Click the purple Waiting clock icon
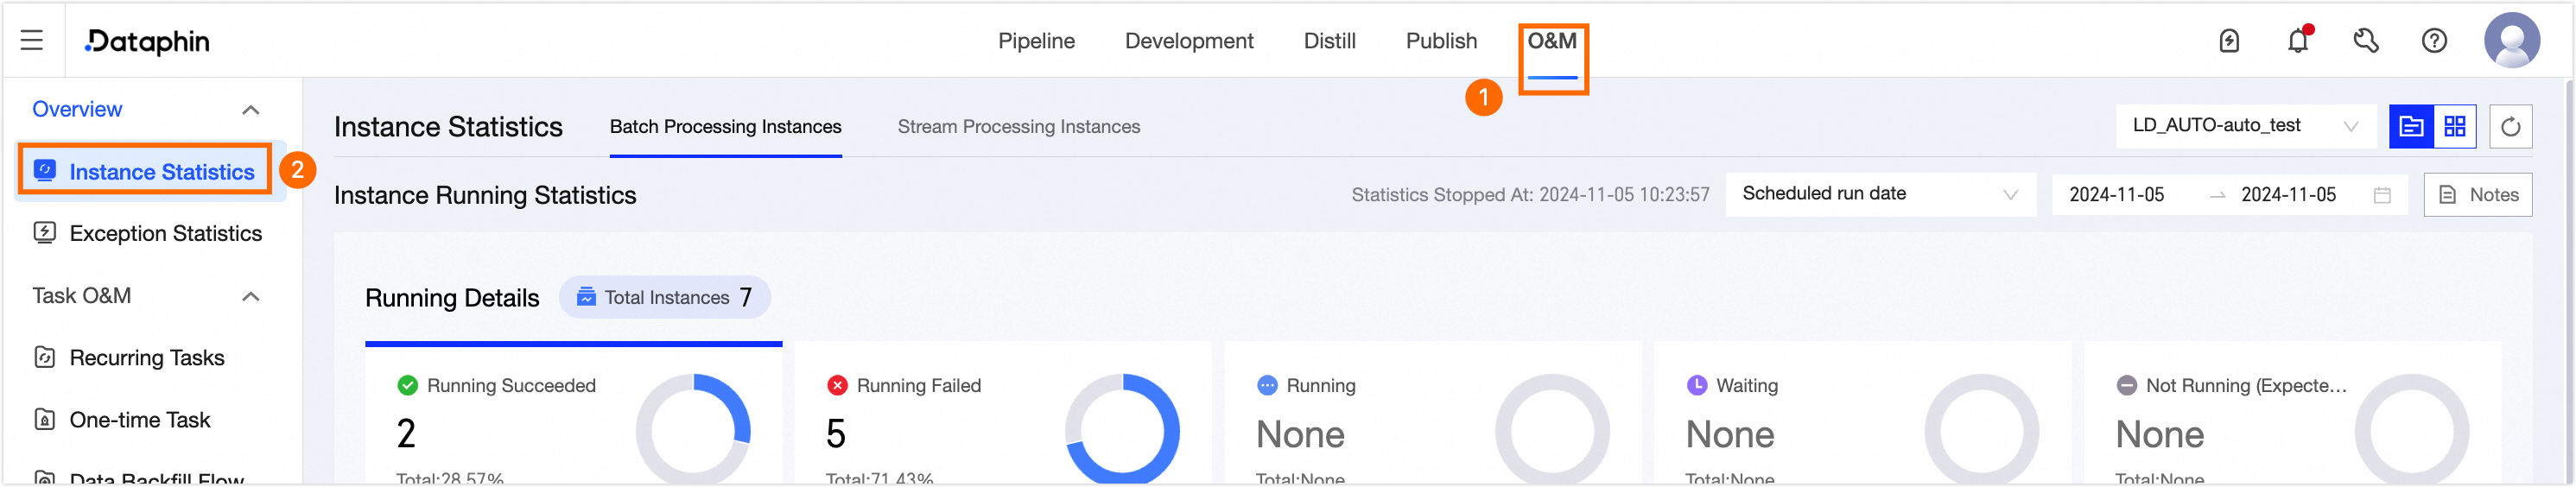The width and height of the screenshot is (2576, 487). click(x=1697, y=385)
